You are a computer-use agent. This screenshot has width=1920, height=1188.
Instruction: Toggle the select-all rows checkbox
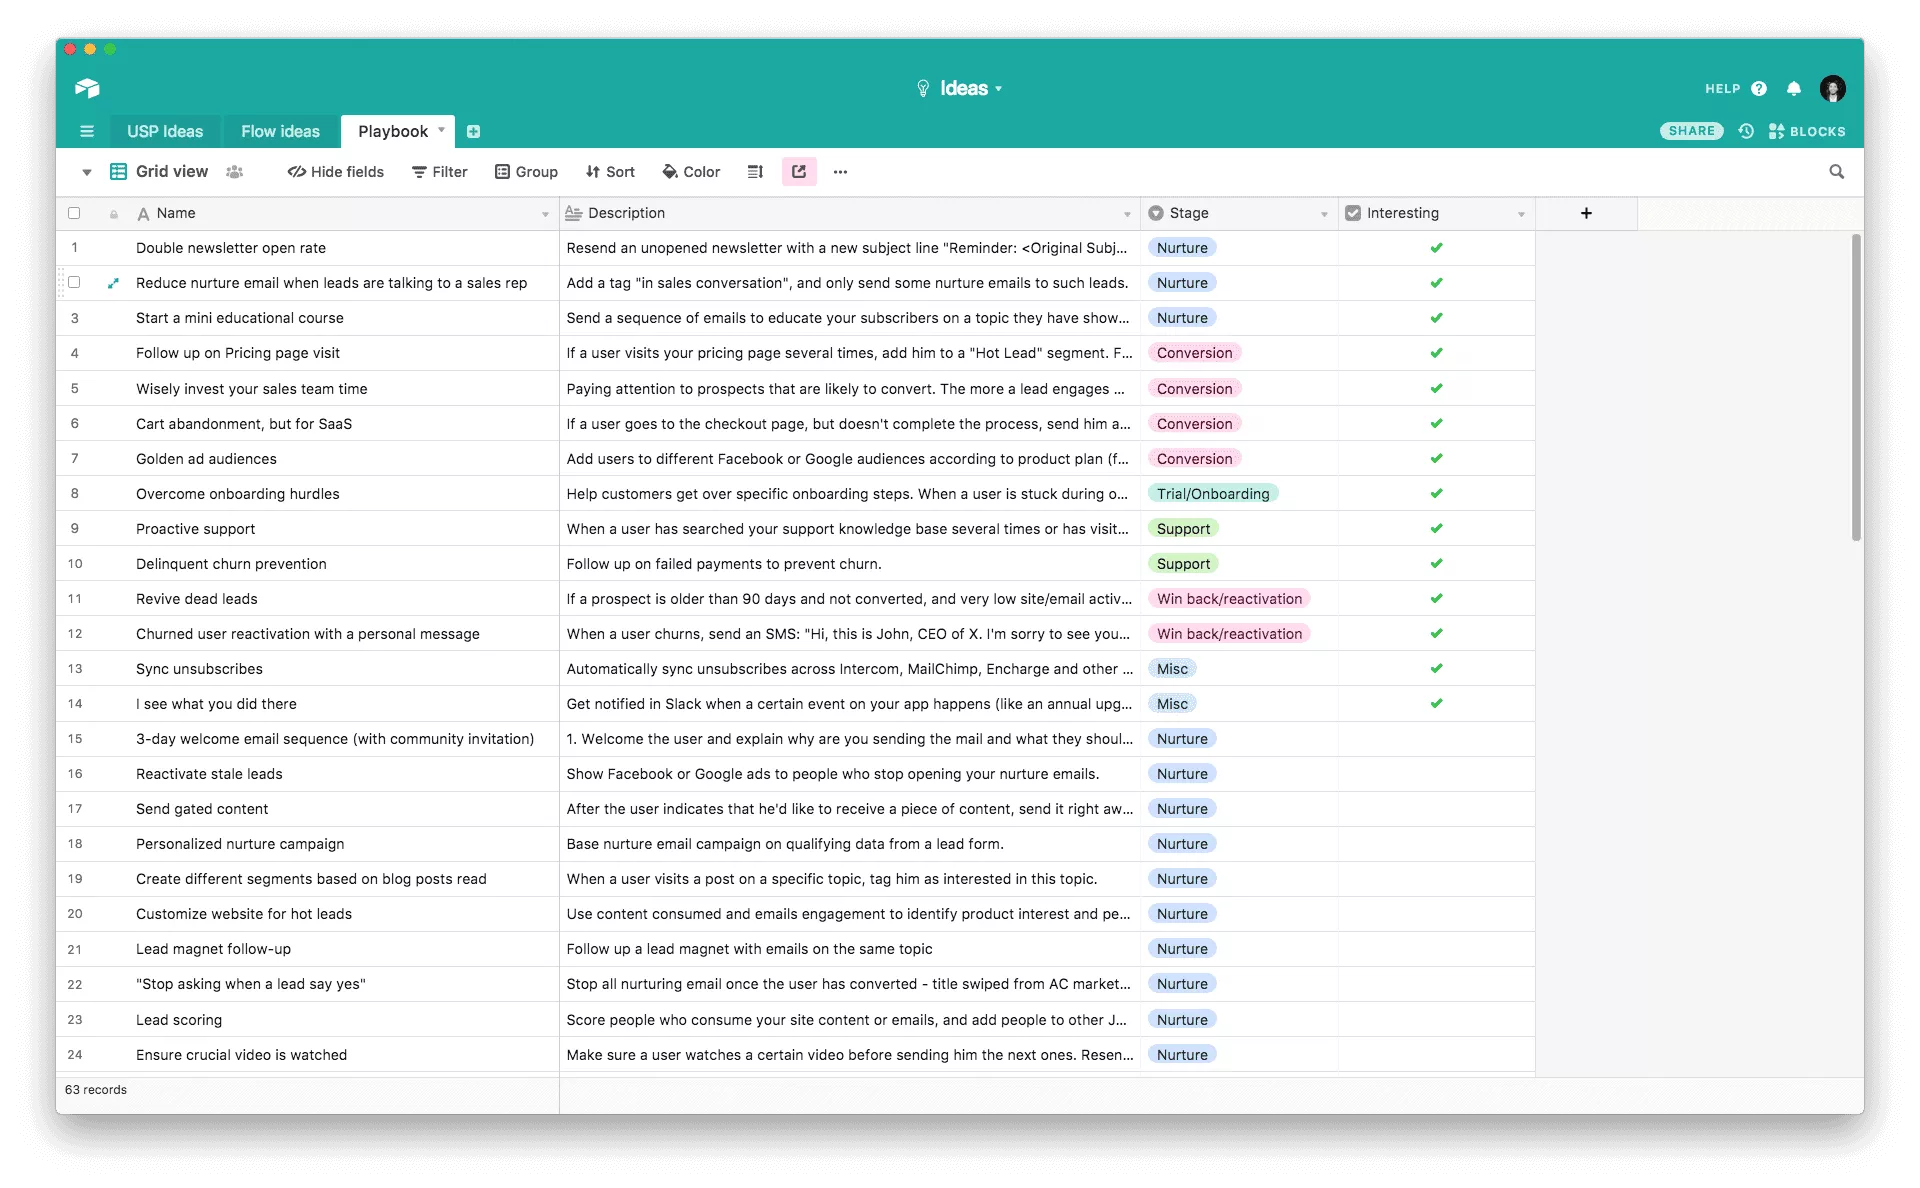[74, 213]
